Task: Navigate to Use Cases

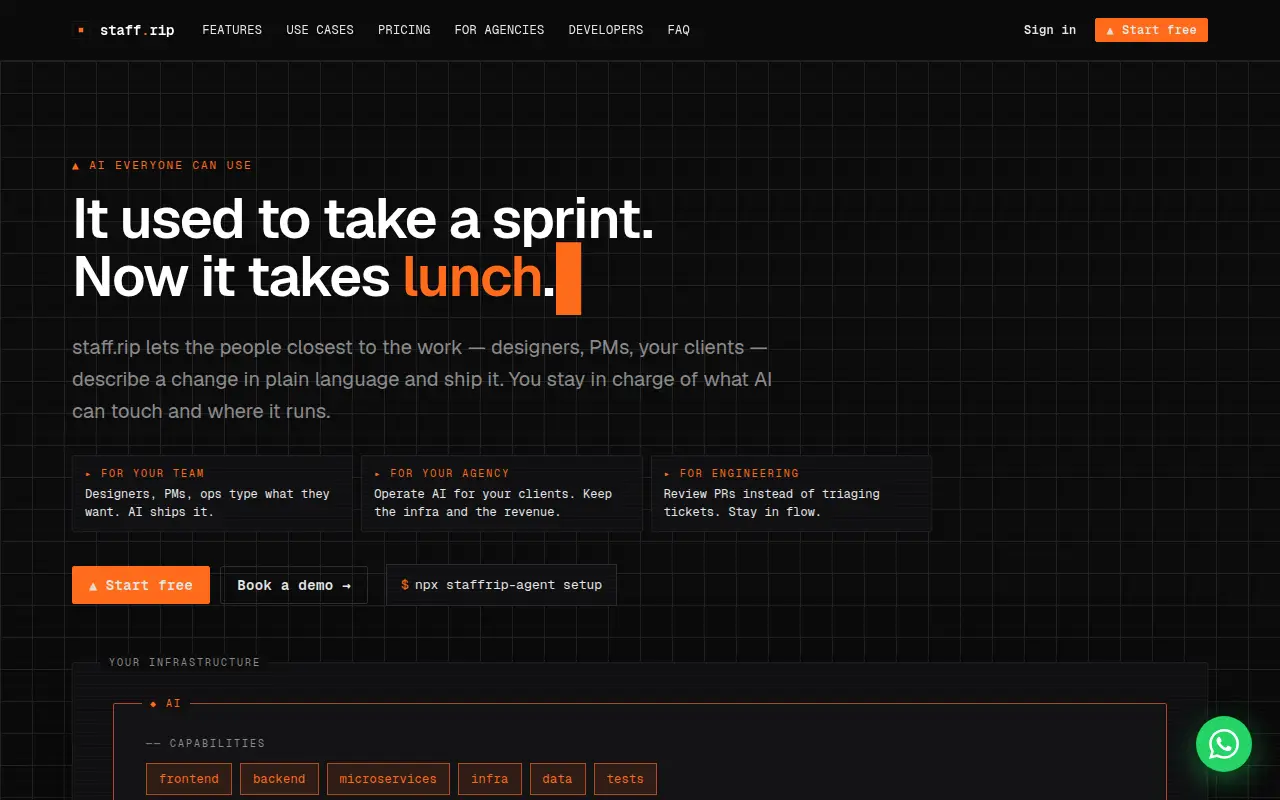Action: pyautogui.click(x=320, y=30)
